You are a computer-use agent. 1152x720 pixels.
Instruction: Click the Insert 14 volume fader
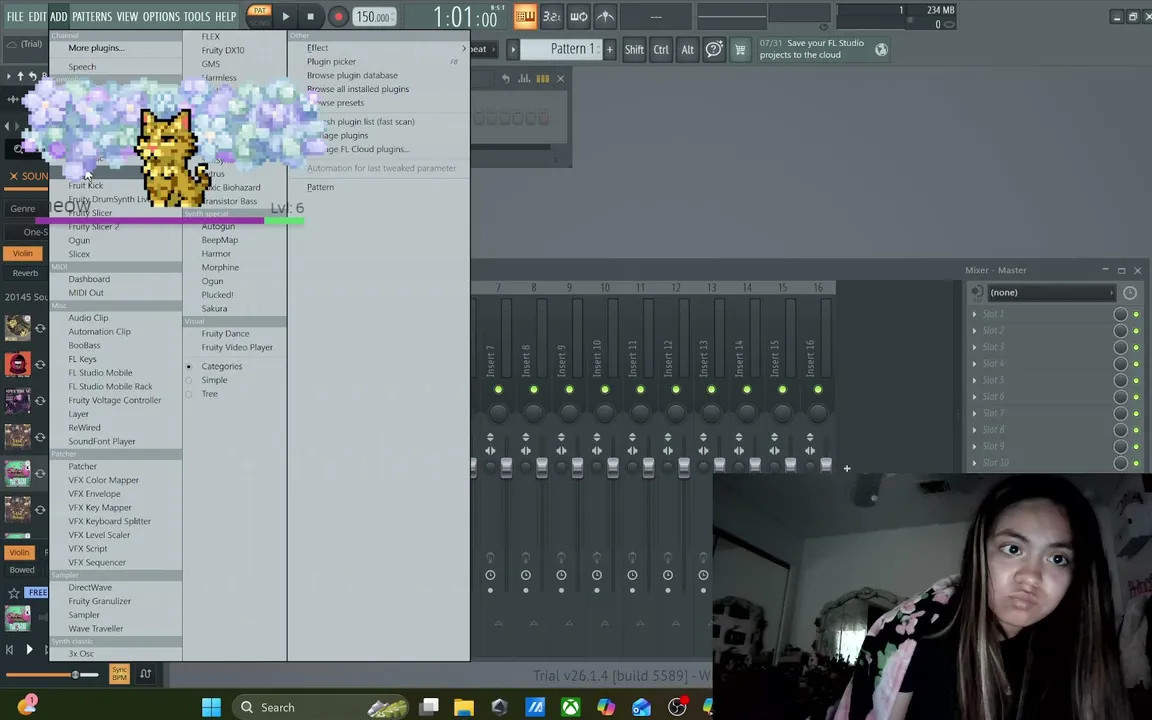point(755,466)
